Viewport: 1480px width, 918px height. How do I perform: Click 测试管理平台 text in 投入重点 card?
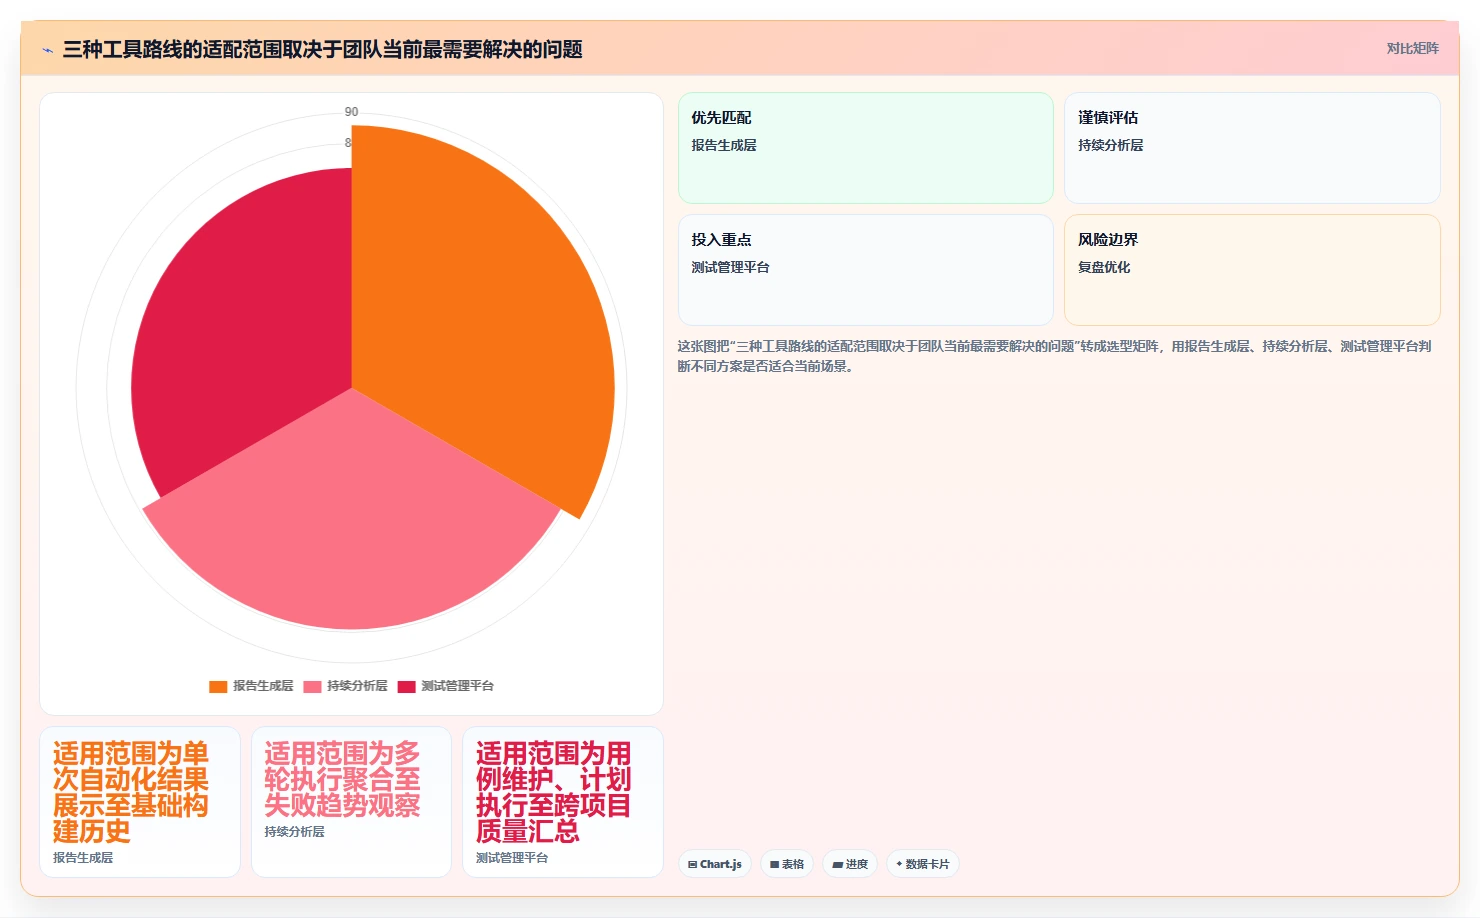tap(730, 267)
